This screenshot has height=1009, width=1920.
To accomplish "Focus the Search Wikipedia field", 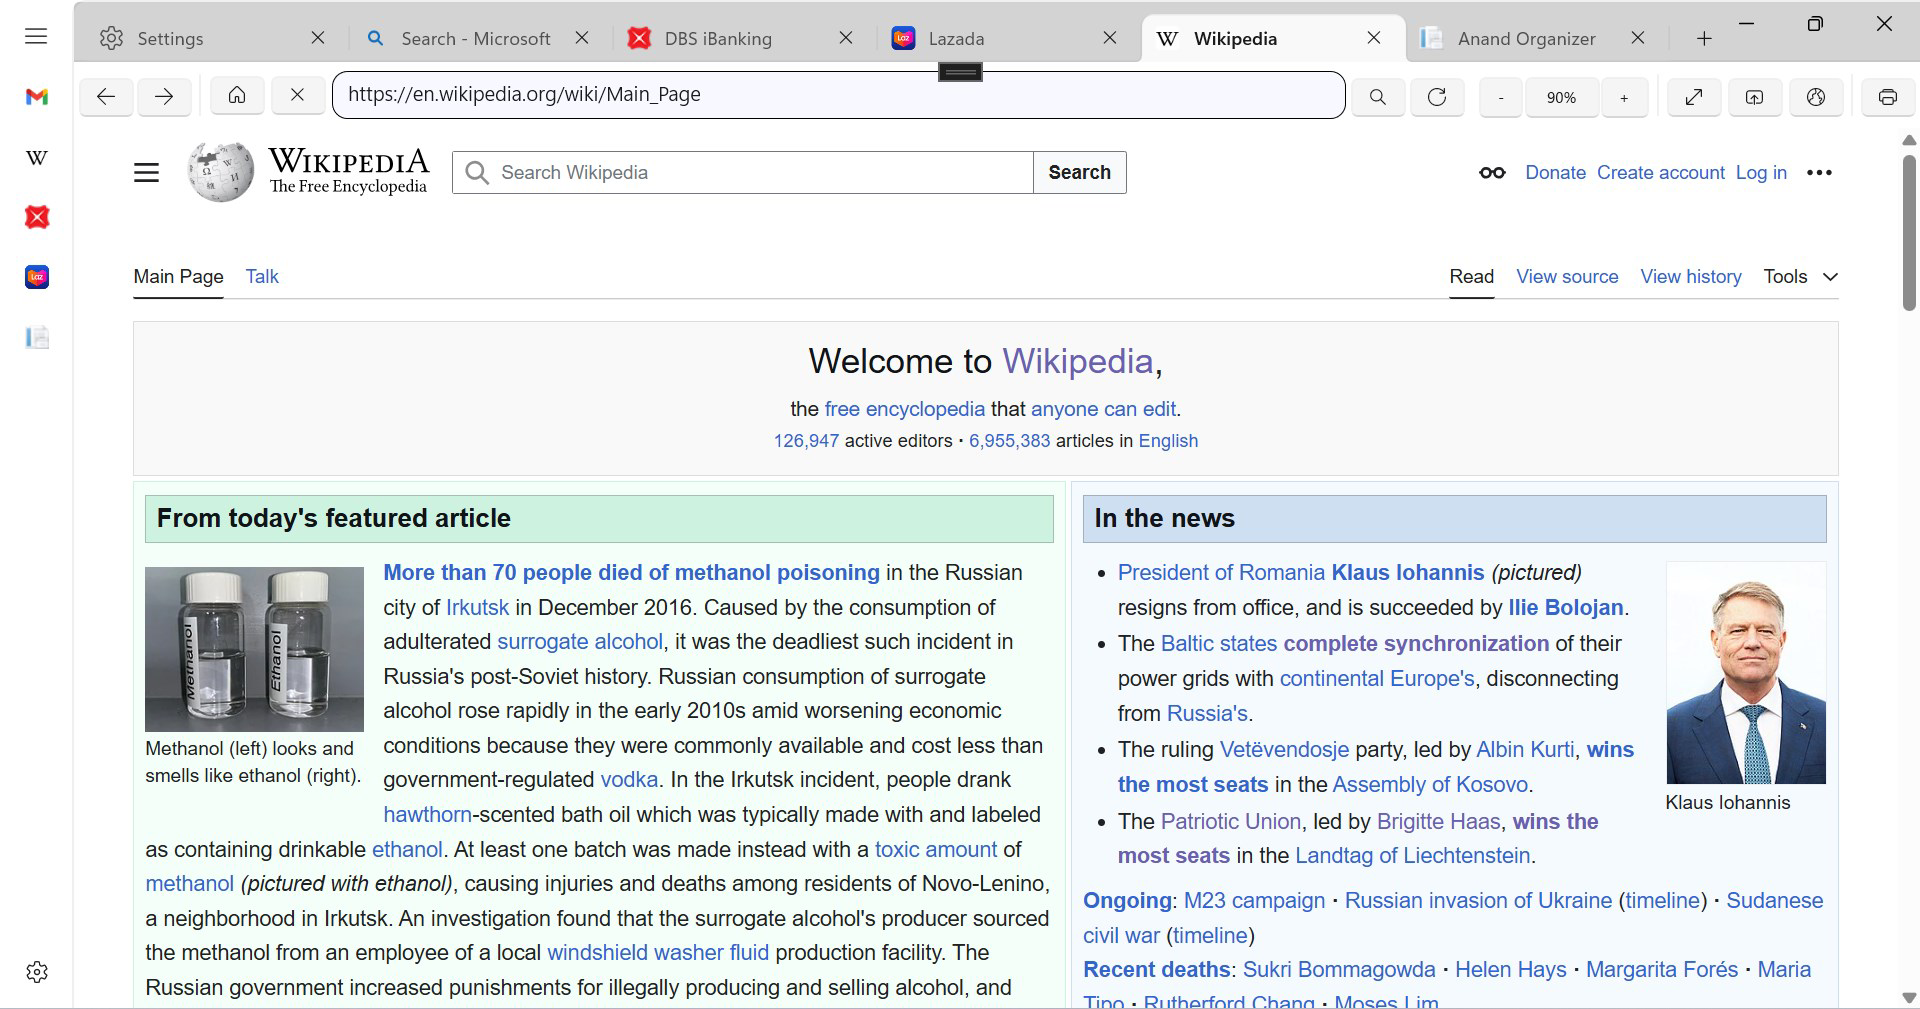I will (x=743, y=173).
